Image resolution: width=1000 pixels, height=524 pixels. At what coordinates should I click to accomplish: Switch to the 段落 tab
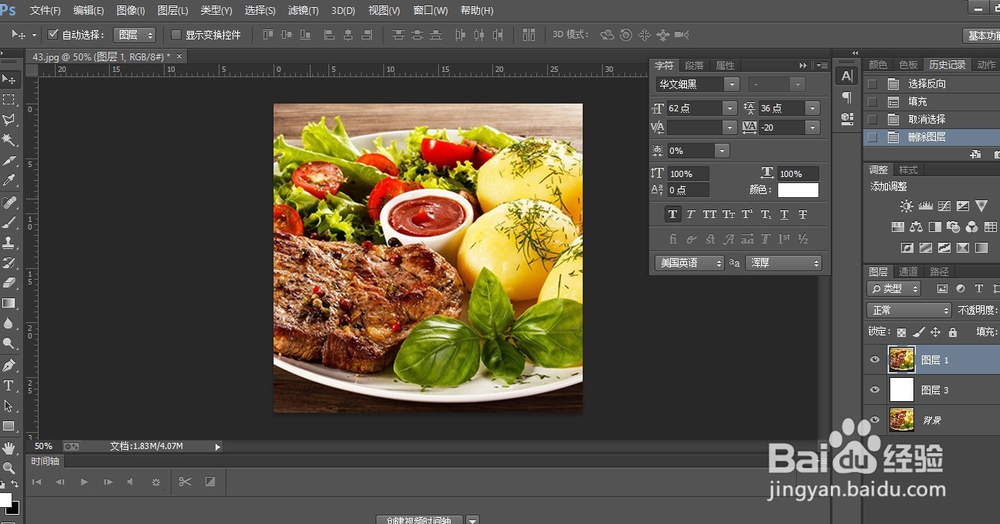[x=694, y=65]
